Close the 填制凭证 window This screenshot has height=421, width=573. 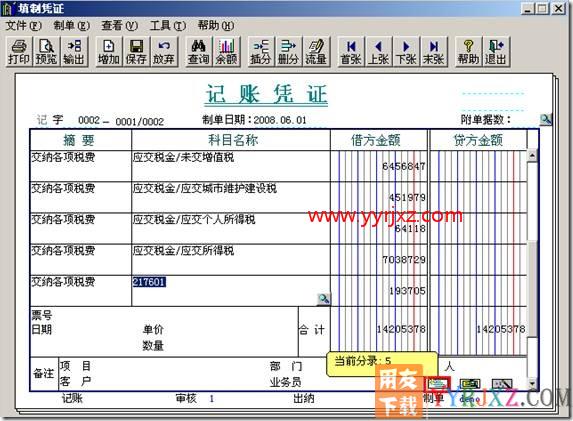pyautogui.click(x=558, y=8)
